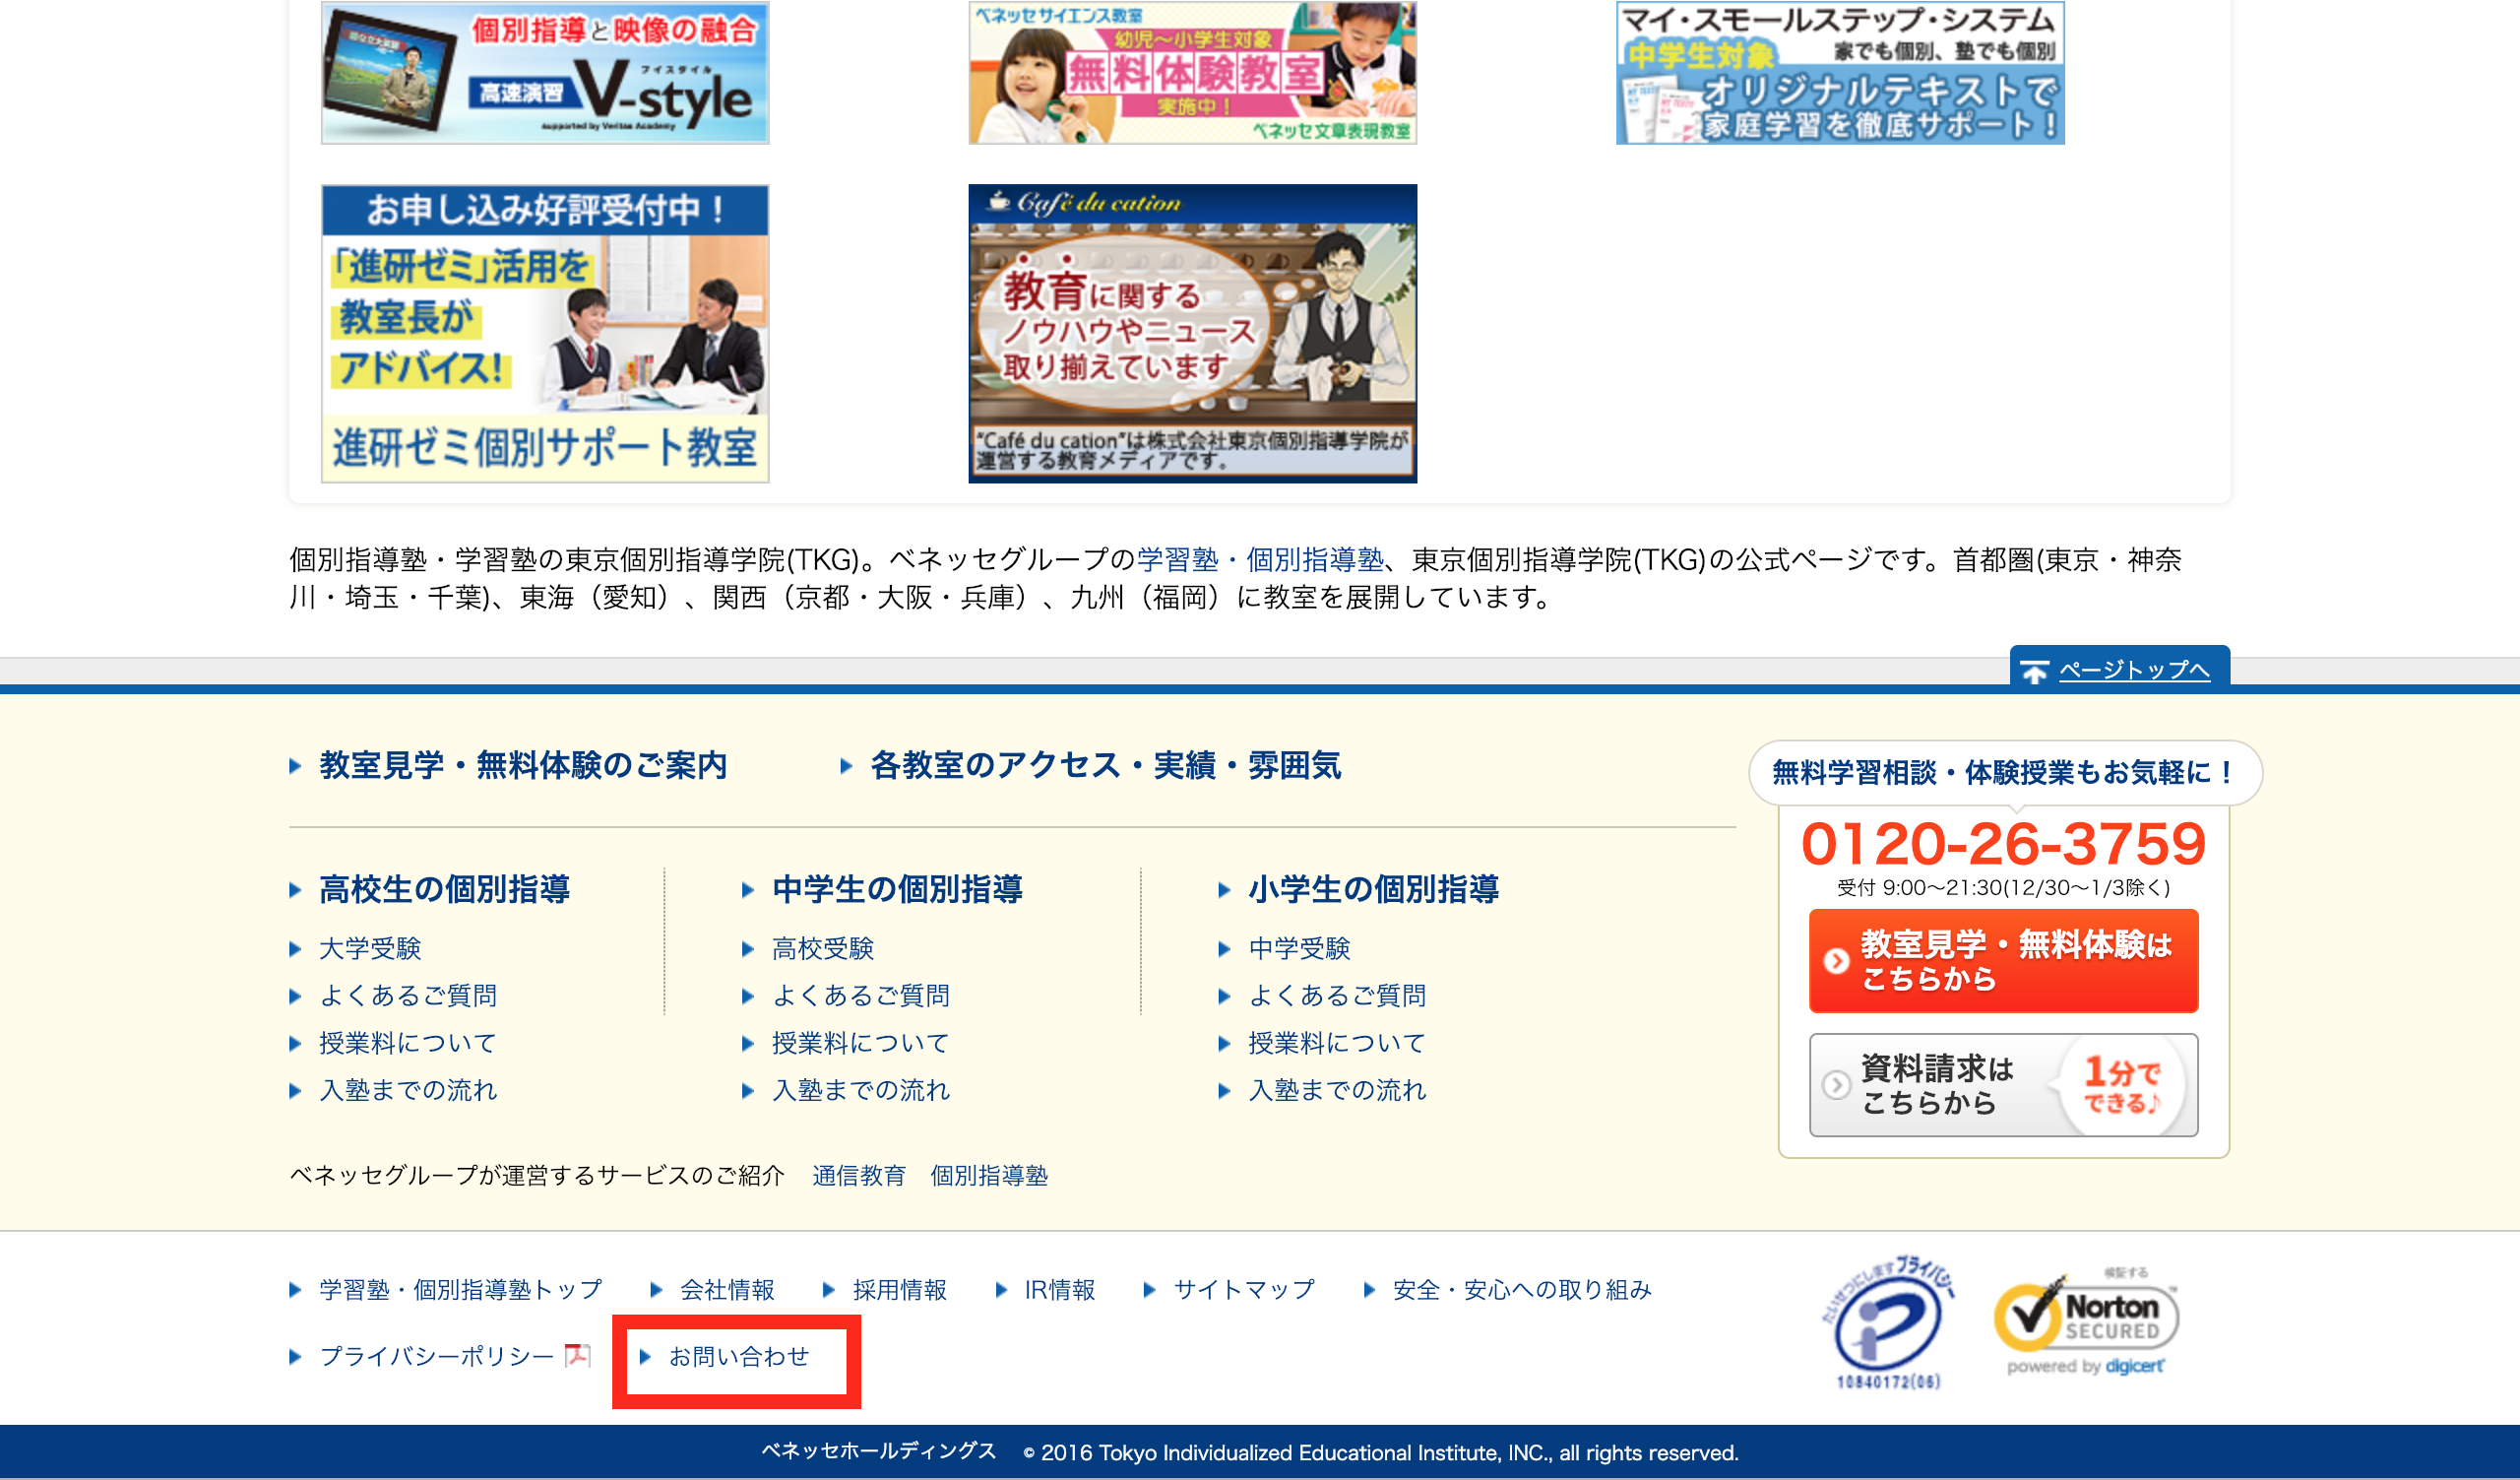Open the マイ・スモールステップ・システム banner

point(1840,72)
